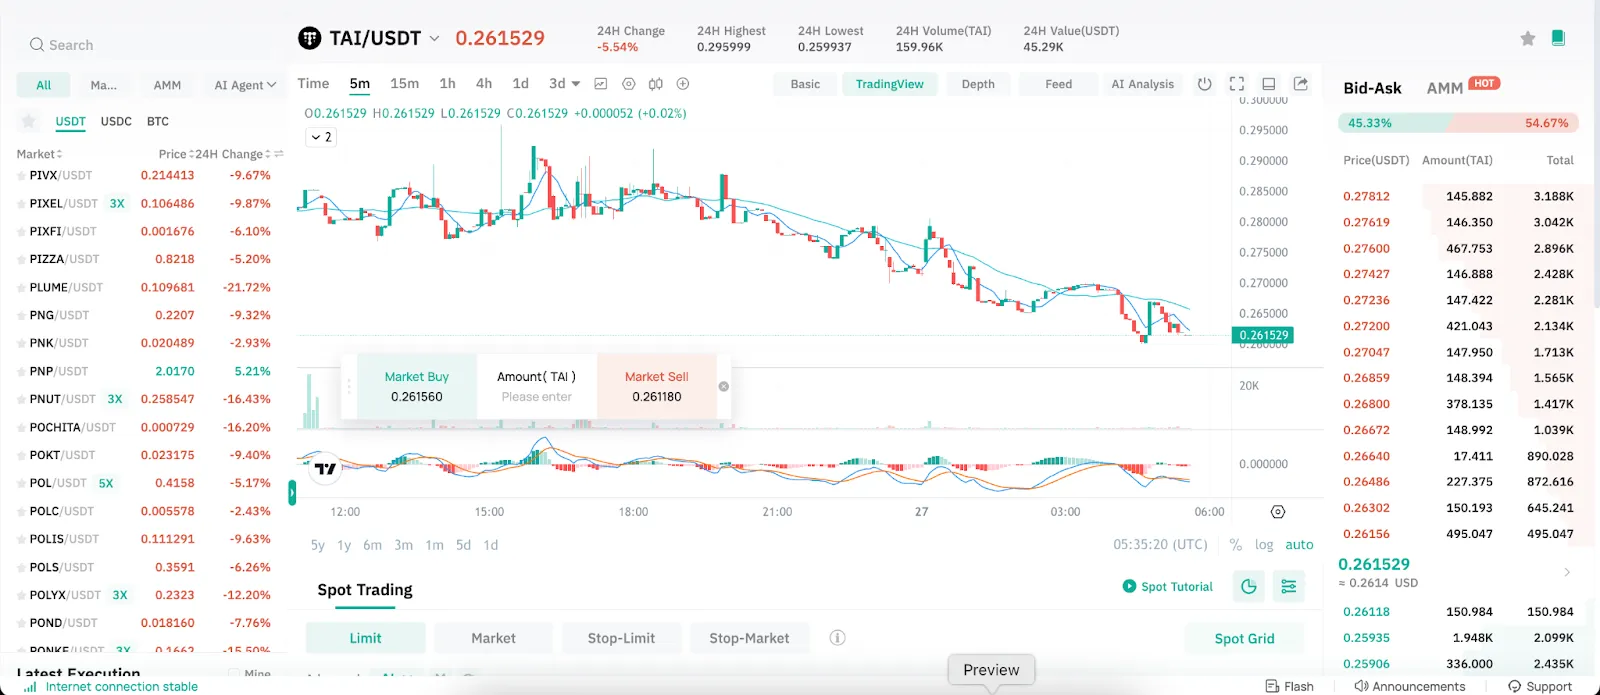Favorite the PLUME/USDT row star
Screen dimensions: 1600x695
pyautogui.click(x=21, y=287)
